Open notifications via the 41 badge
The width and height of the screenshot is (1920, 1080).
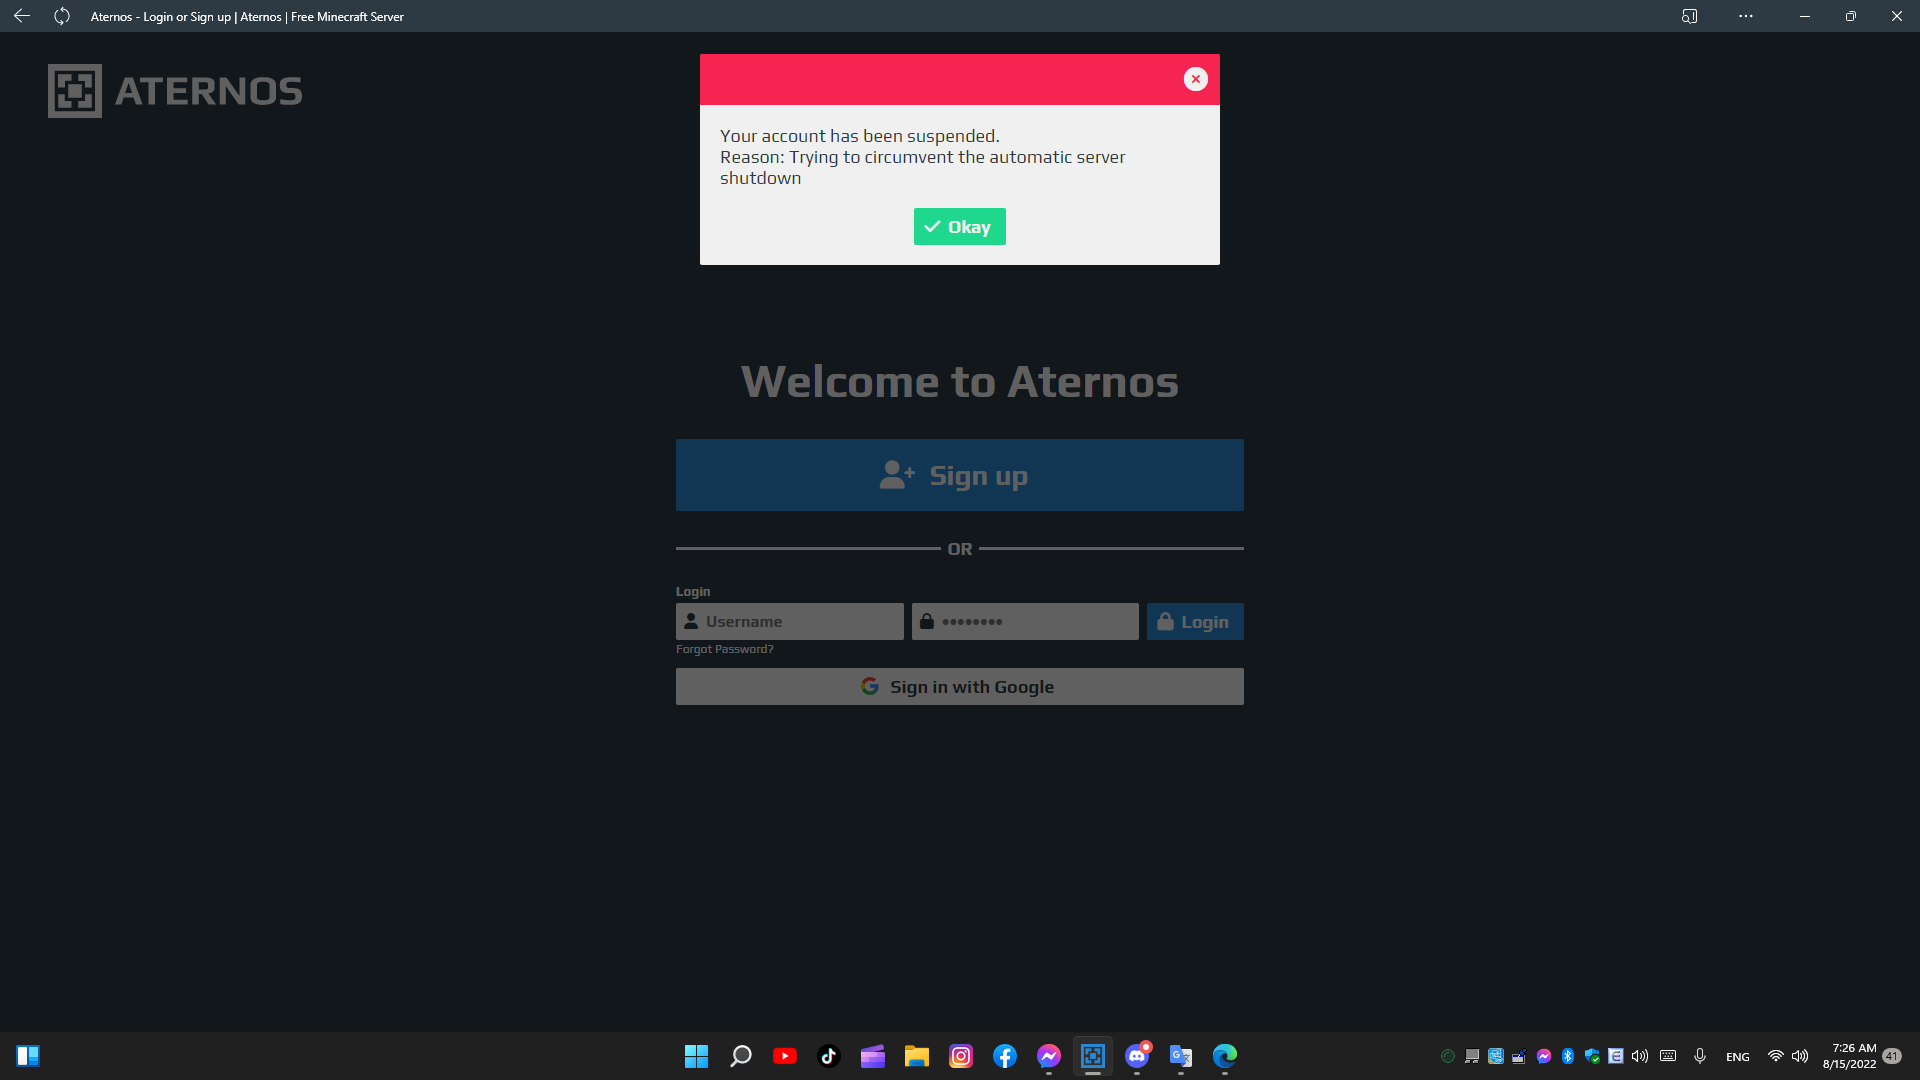coord(1892,1056)
